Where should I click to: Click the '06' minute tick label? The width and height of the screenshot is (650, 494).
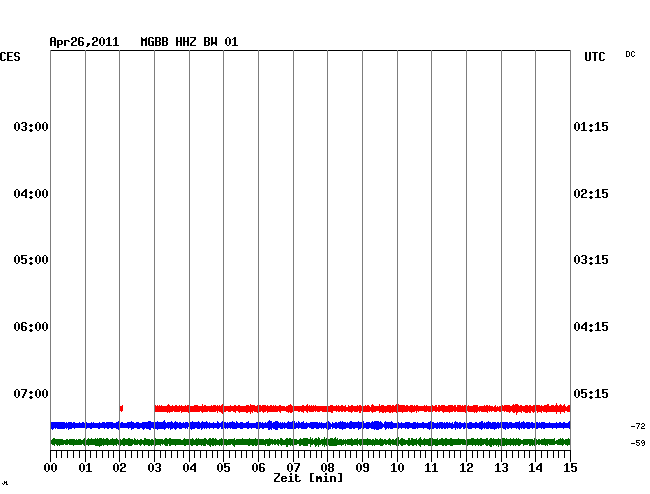[258, 467]
